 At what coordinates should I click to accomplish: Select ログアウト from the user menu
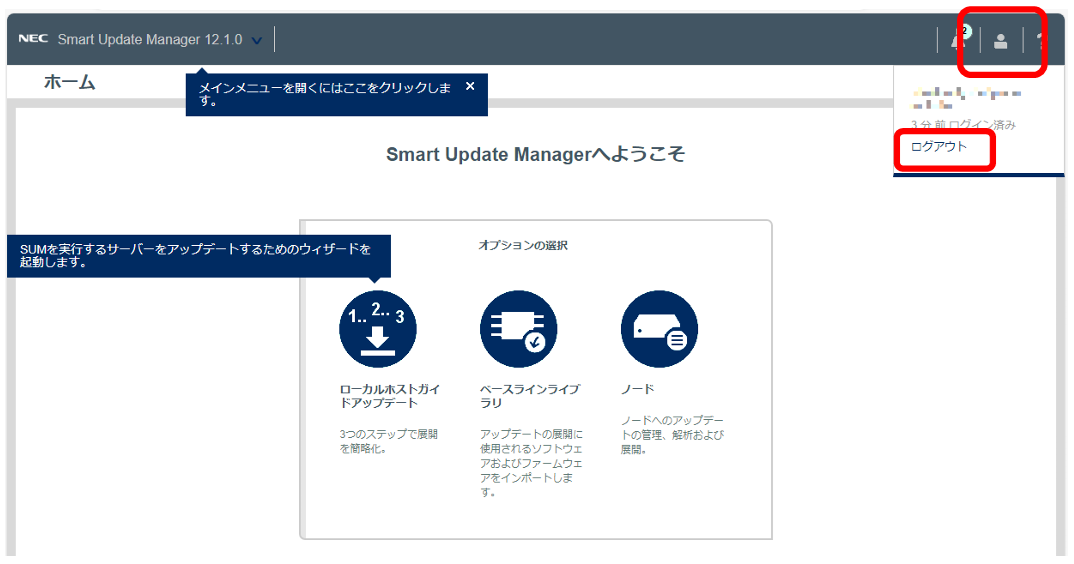coord(939,147)
